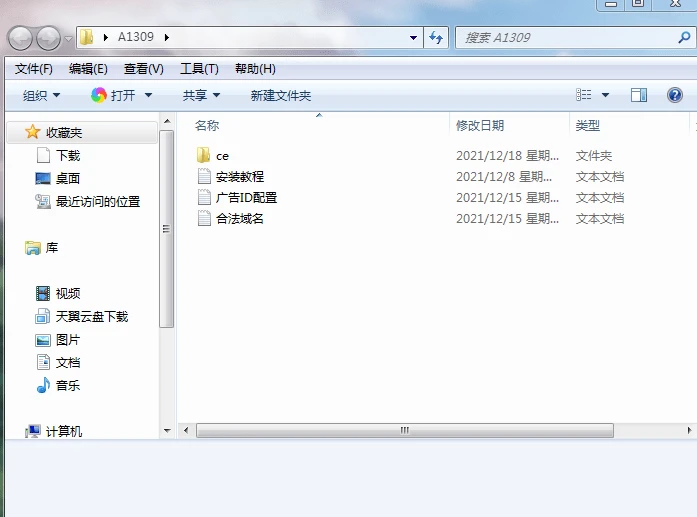Toggle the preview pane icon
Screen dimensions: 697x517
pos(639,95)
